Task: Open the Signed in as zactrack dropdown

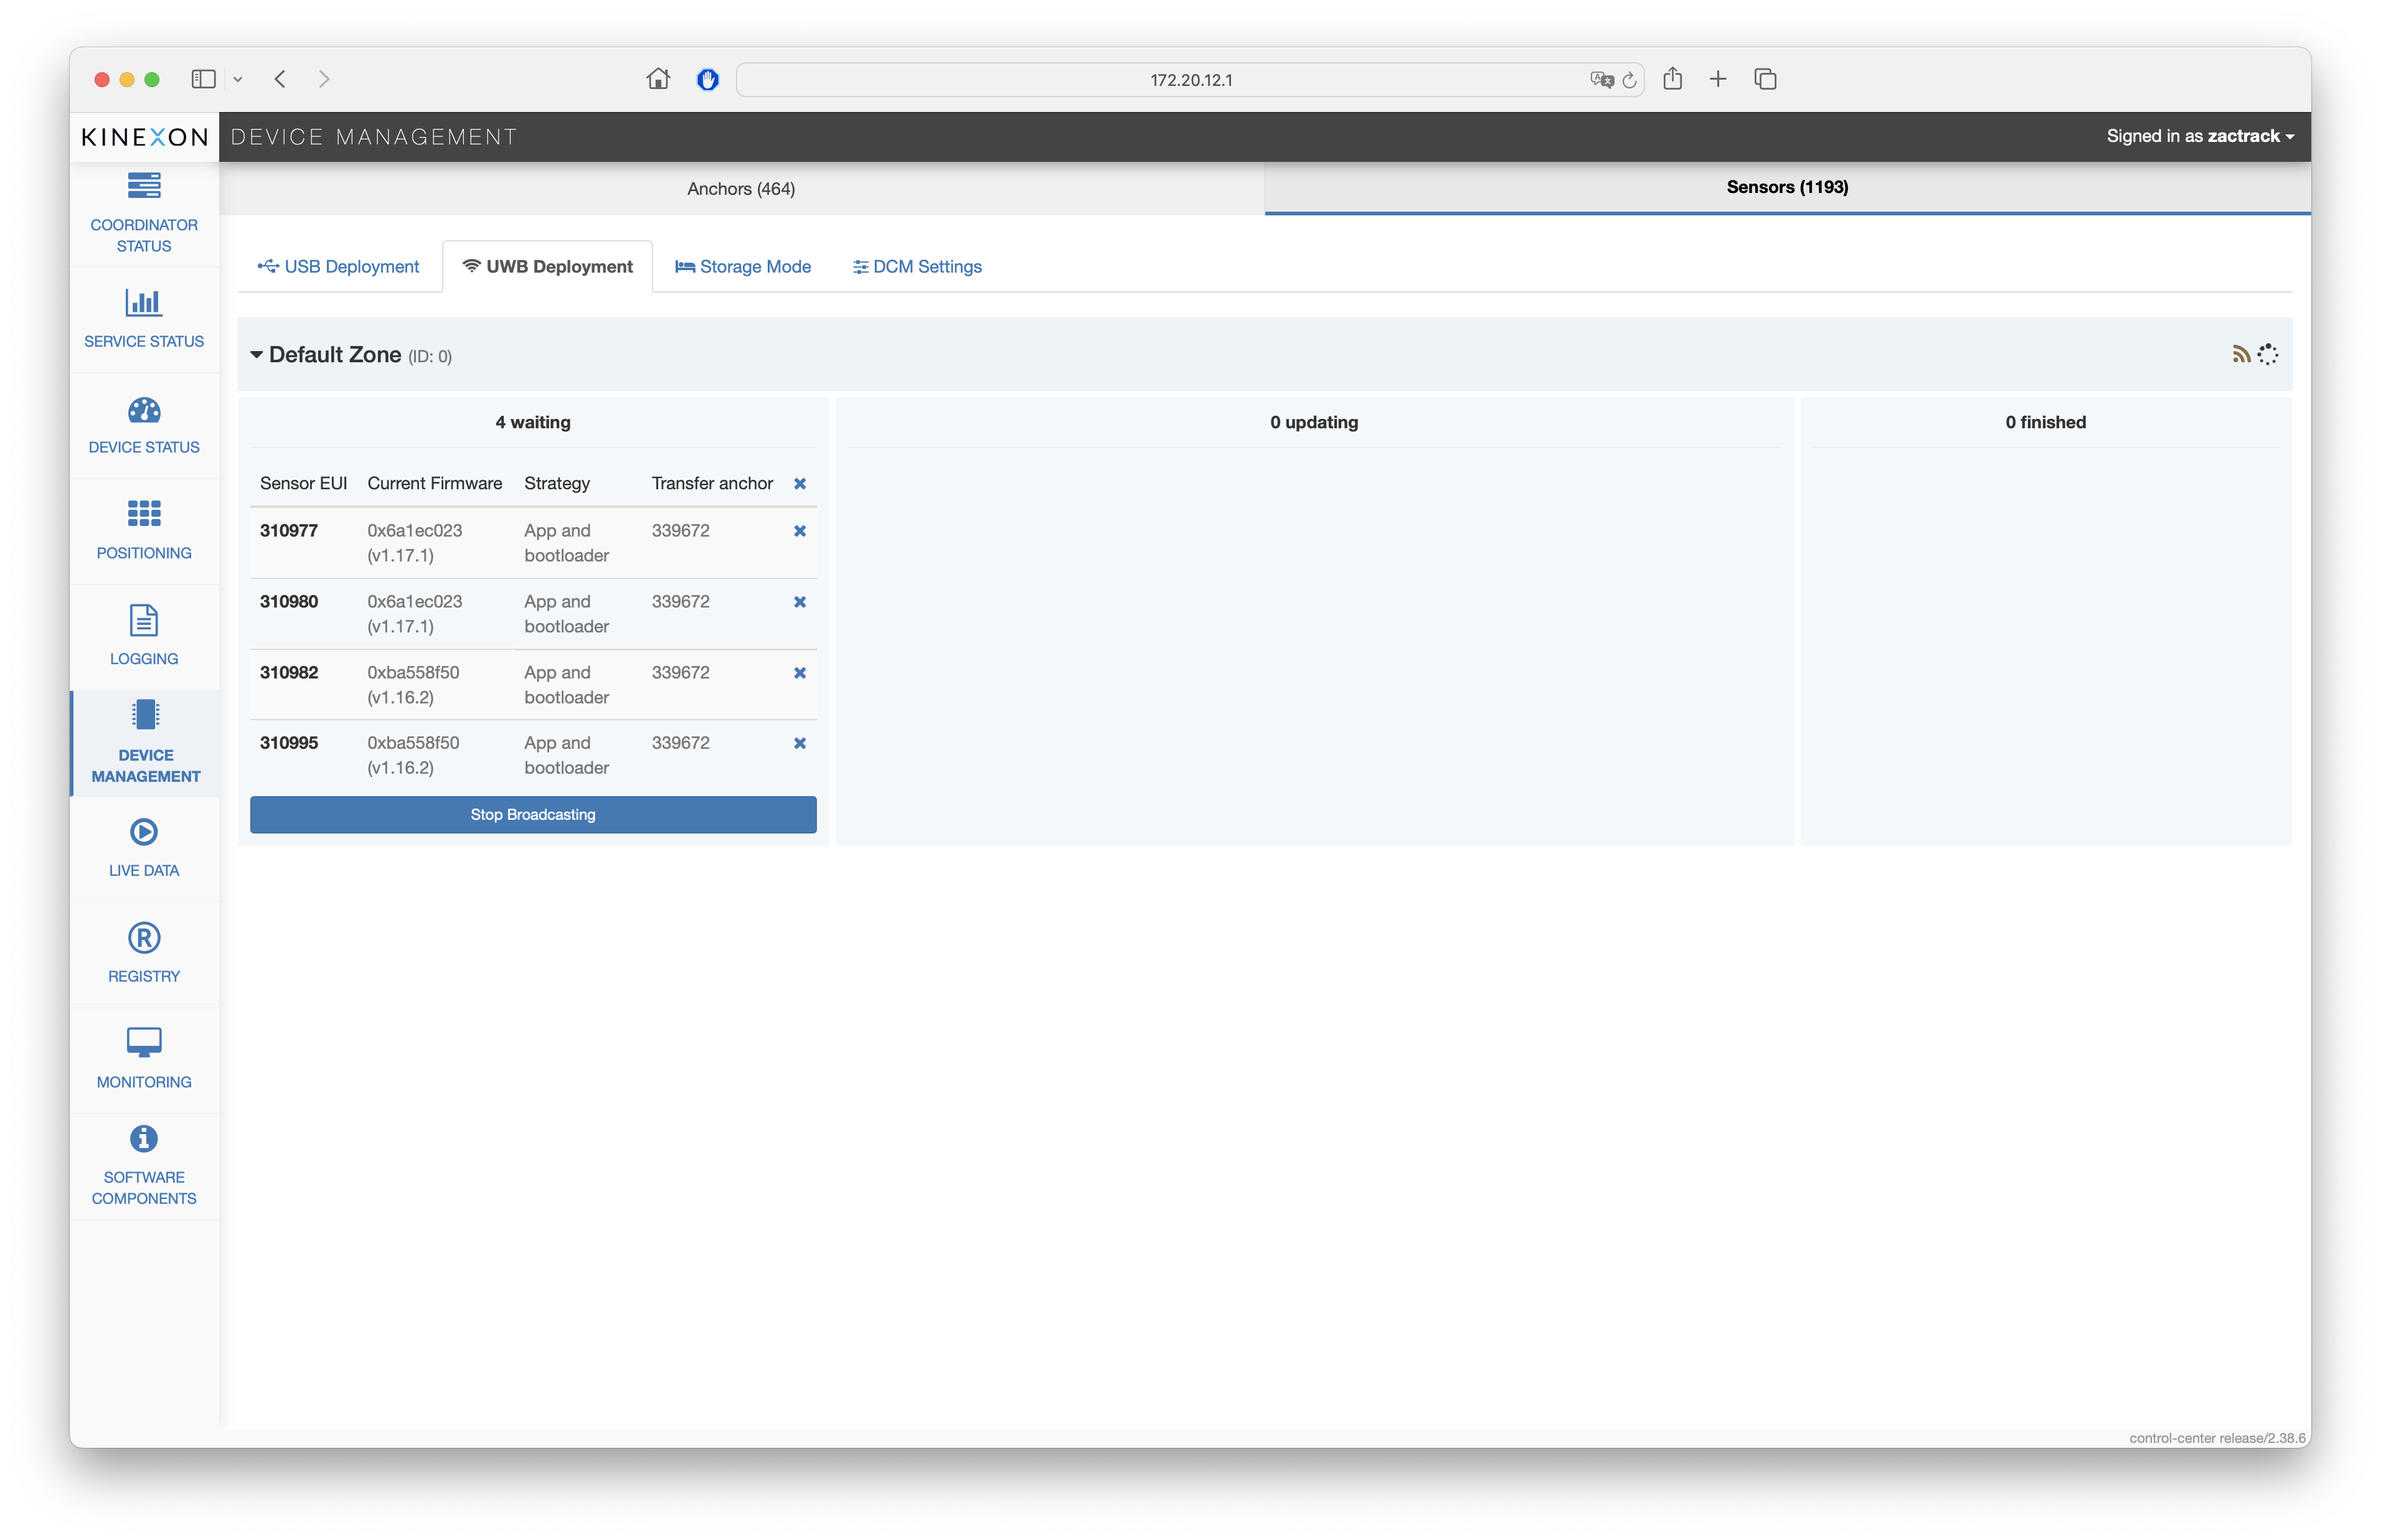Action: (x=2199, y=136)
